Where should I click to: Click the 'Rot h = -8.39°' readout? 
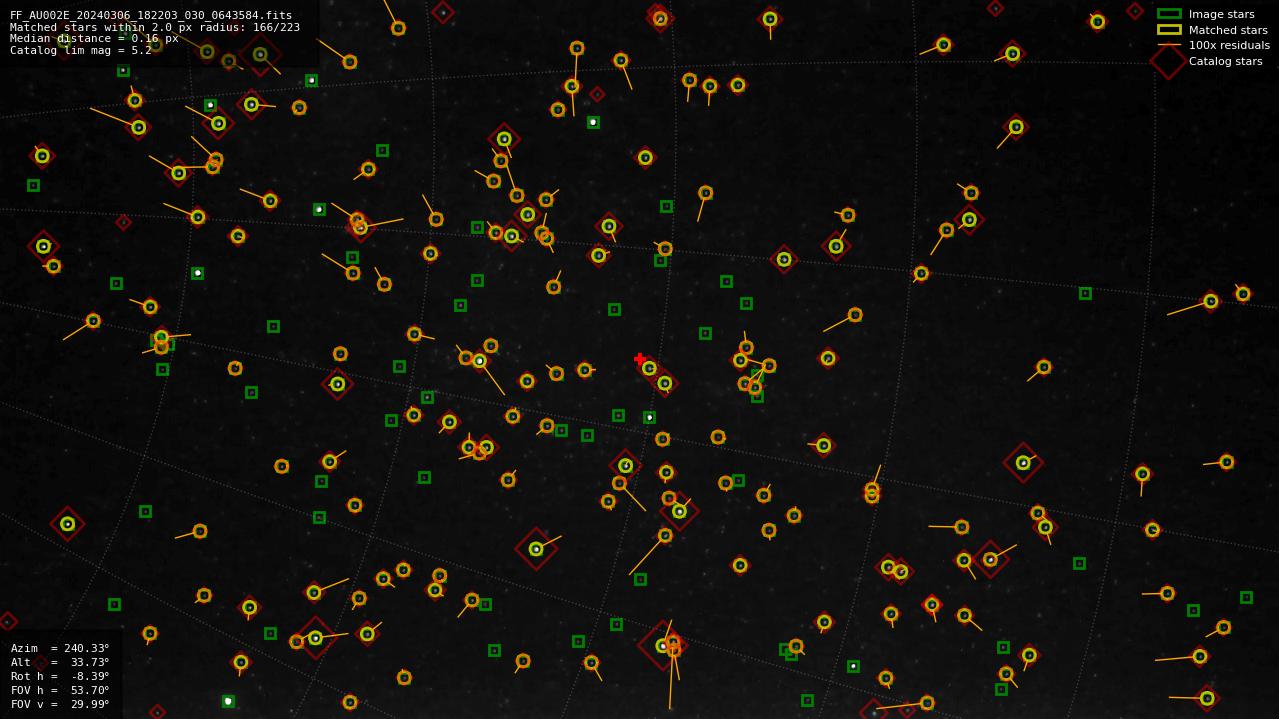pos(60,676)
